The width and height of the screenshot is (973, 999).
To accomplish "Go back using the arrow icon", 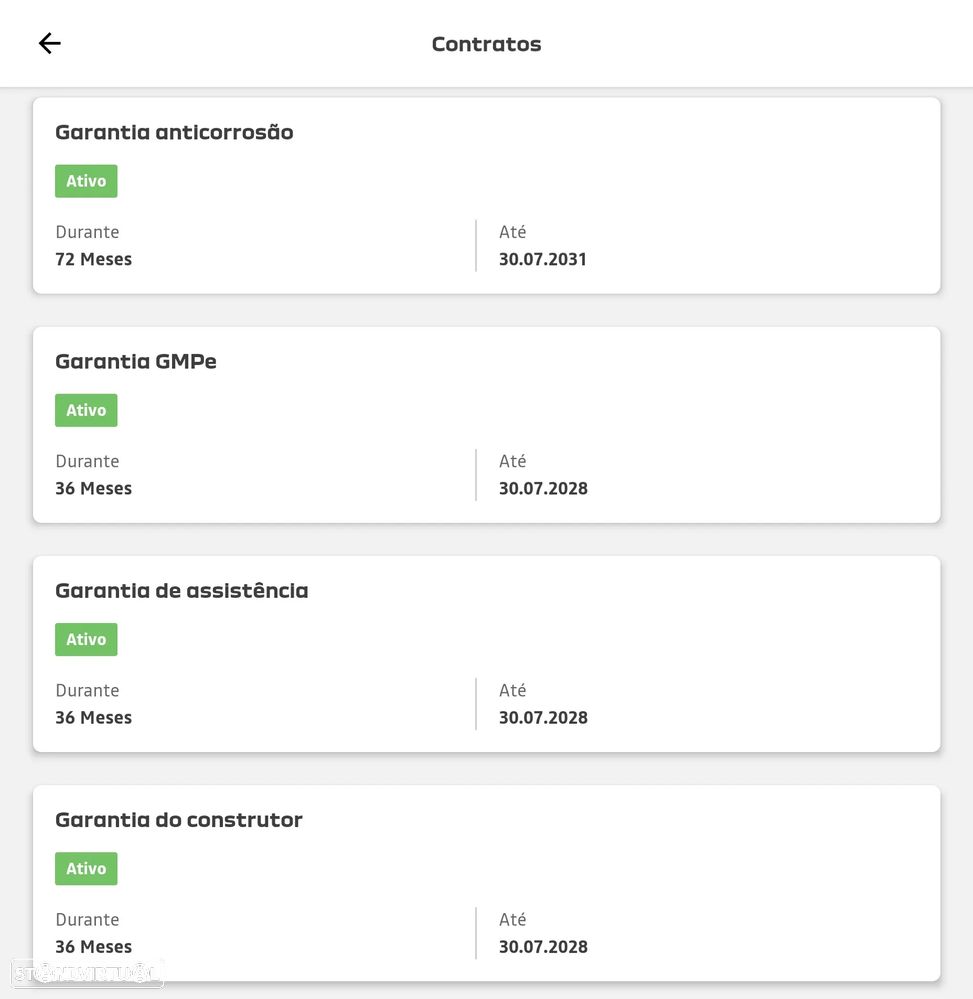I will pyautogui.click(x=49, y=43).
